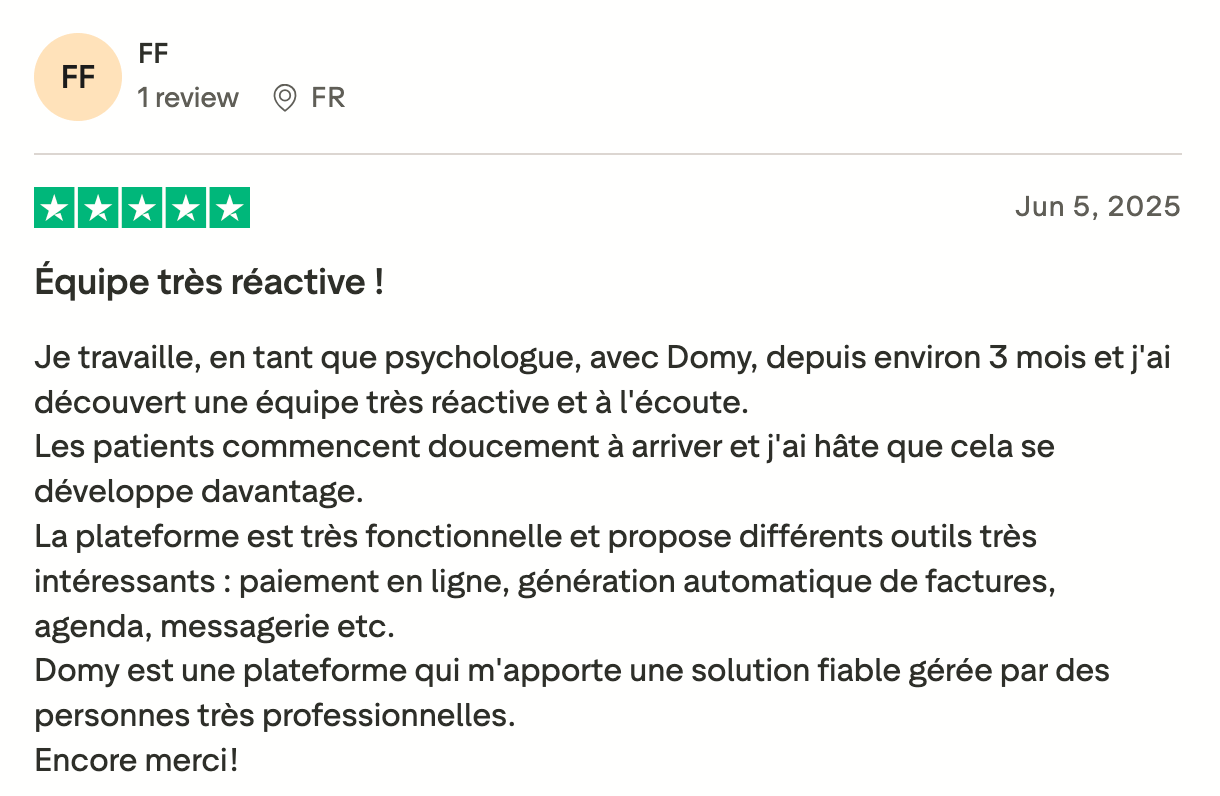Open the FF reviewer name link
Image resolution: width=1220 pixels, height=796 pixels.
(x=153, y=54)
